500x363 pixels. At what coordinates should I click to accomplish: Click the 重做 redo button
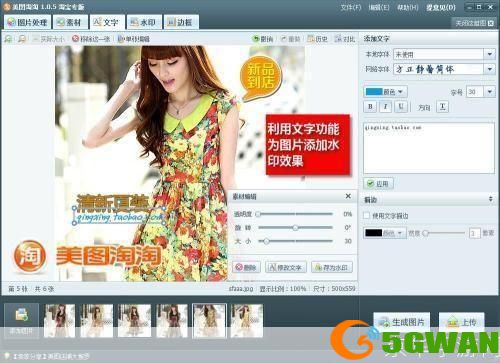291,39
